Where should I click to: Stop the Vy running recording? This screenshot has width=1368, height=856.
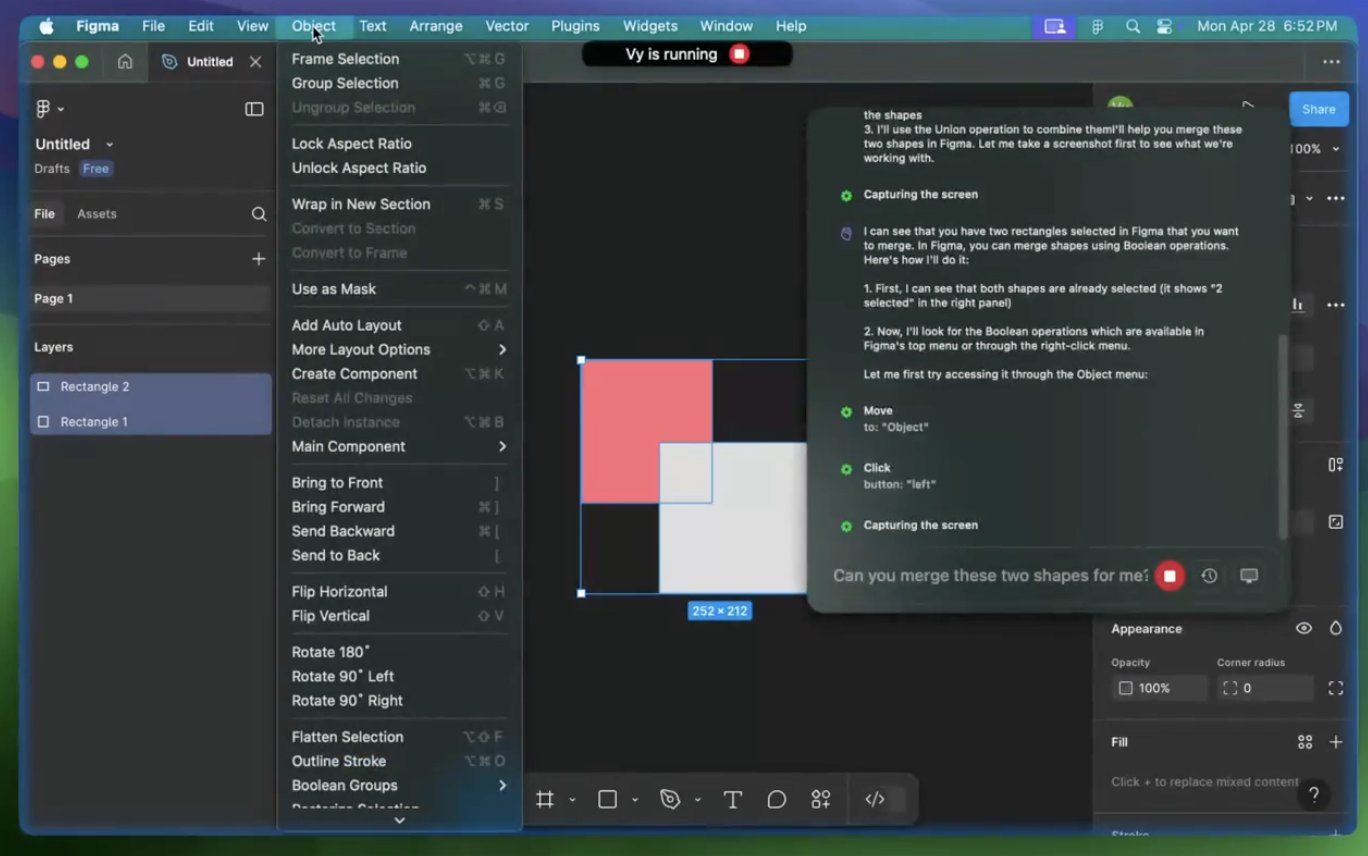pos(739,54)
